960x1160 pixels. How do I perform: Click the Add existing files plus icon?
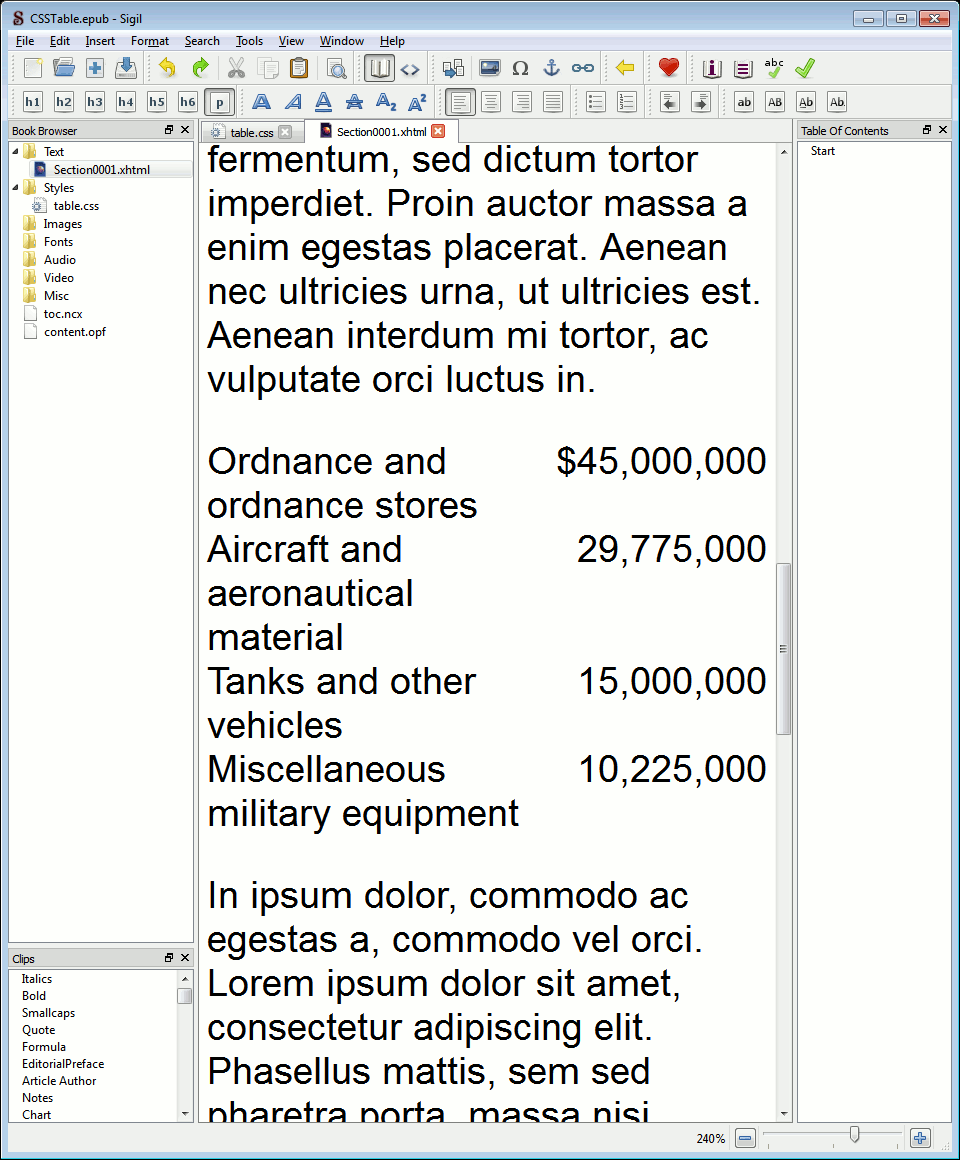95,68
